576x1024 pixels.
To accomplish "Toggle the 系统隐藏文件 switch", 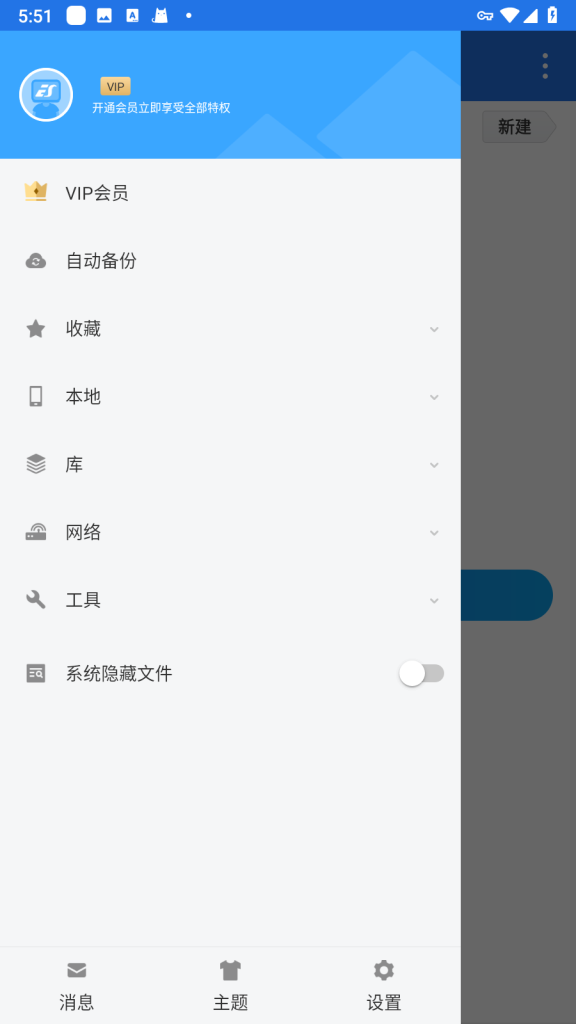I will tap(422, 673).
